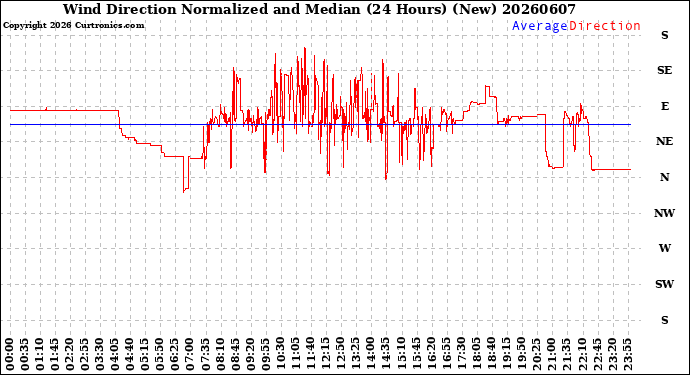
Task: Click the 17:30 time label
Action: (461, 354)
